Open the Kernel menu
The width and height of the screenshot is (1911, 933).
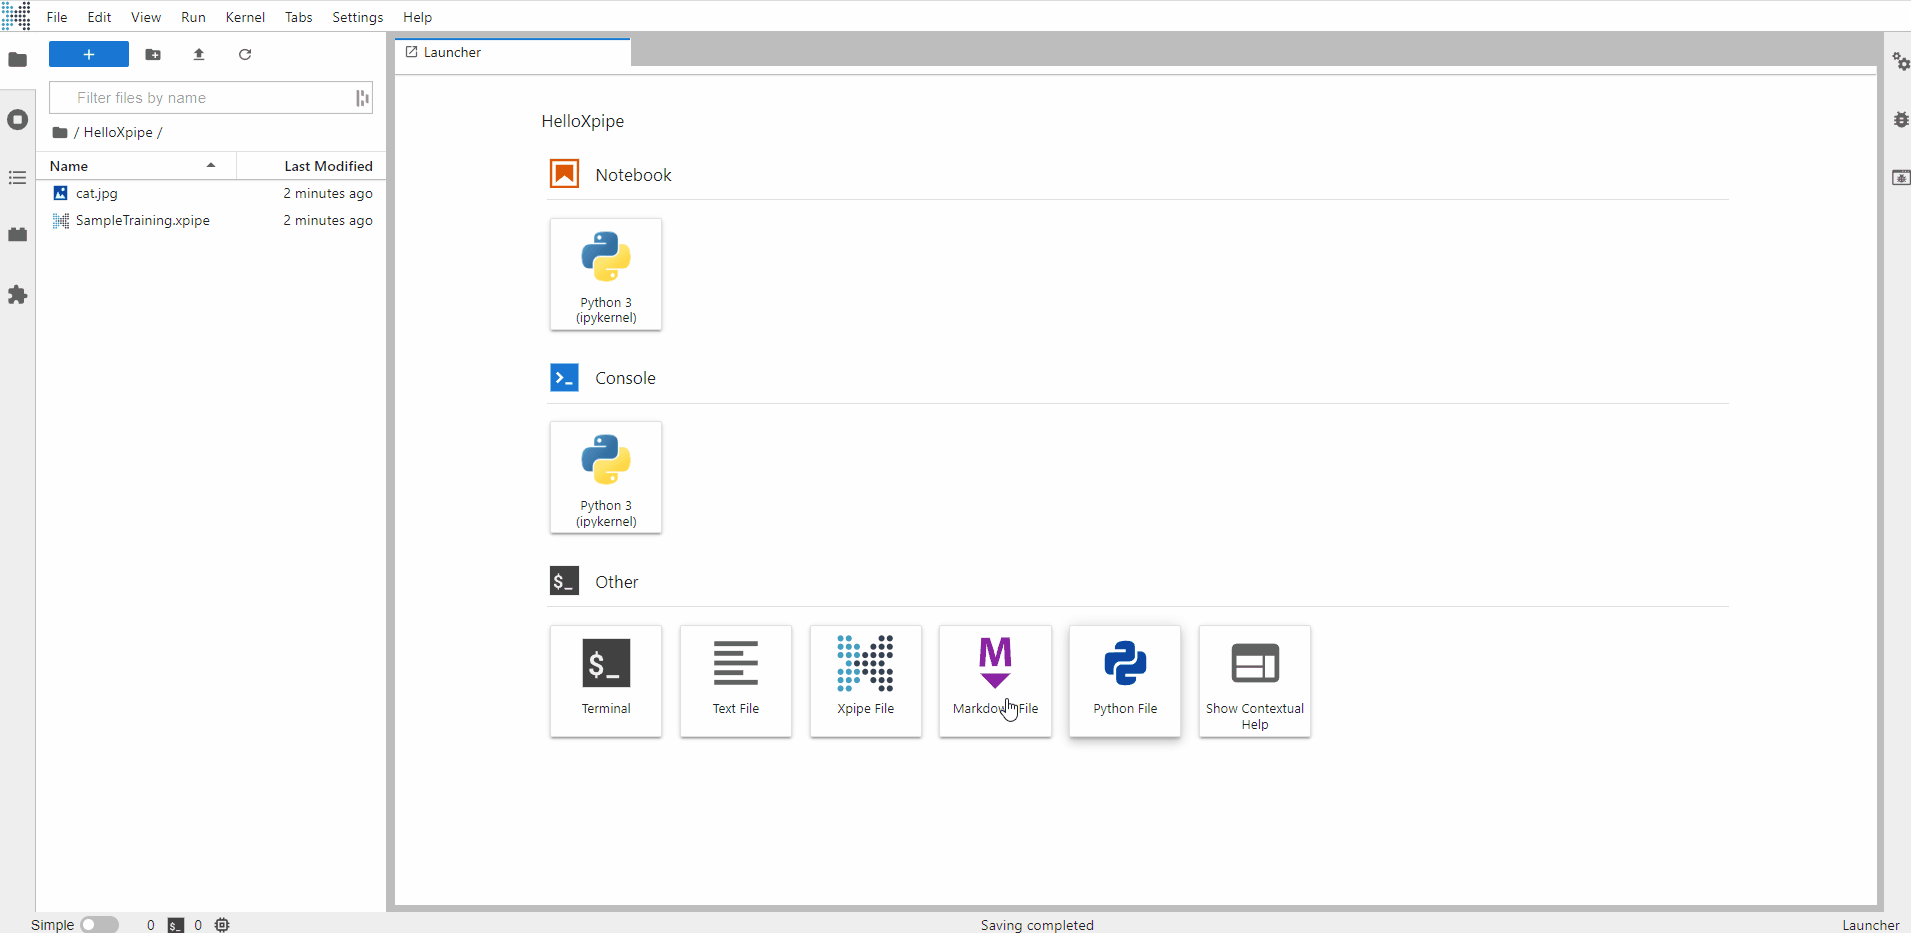pos(245,17)
